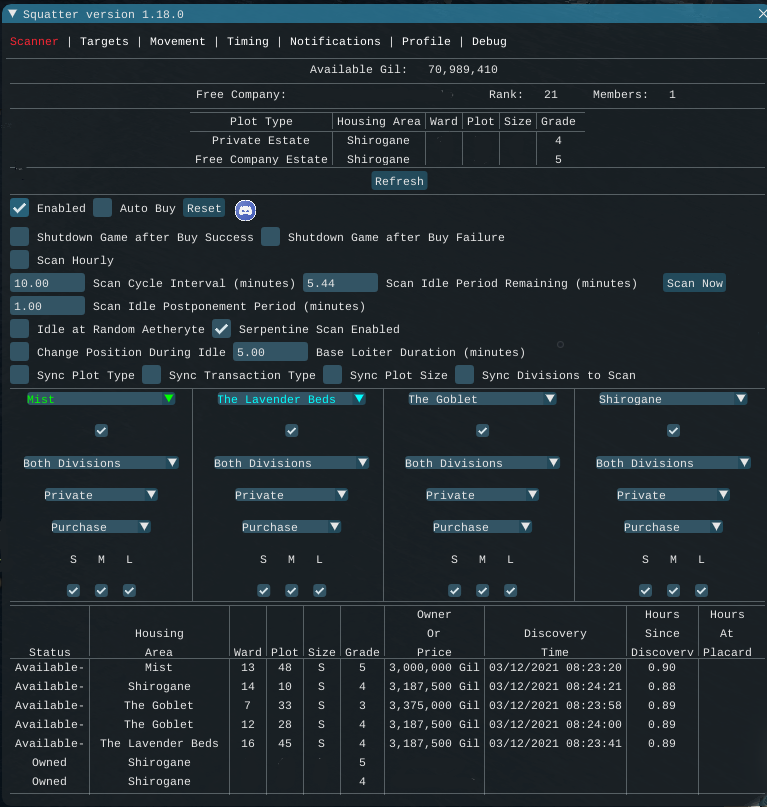Click the Discord icon button
The width and height of the screenshot is (767, 807).
click(245, 209)
